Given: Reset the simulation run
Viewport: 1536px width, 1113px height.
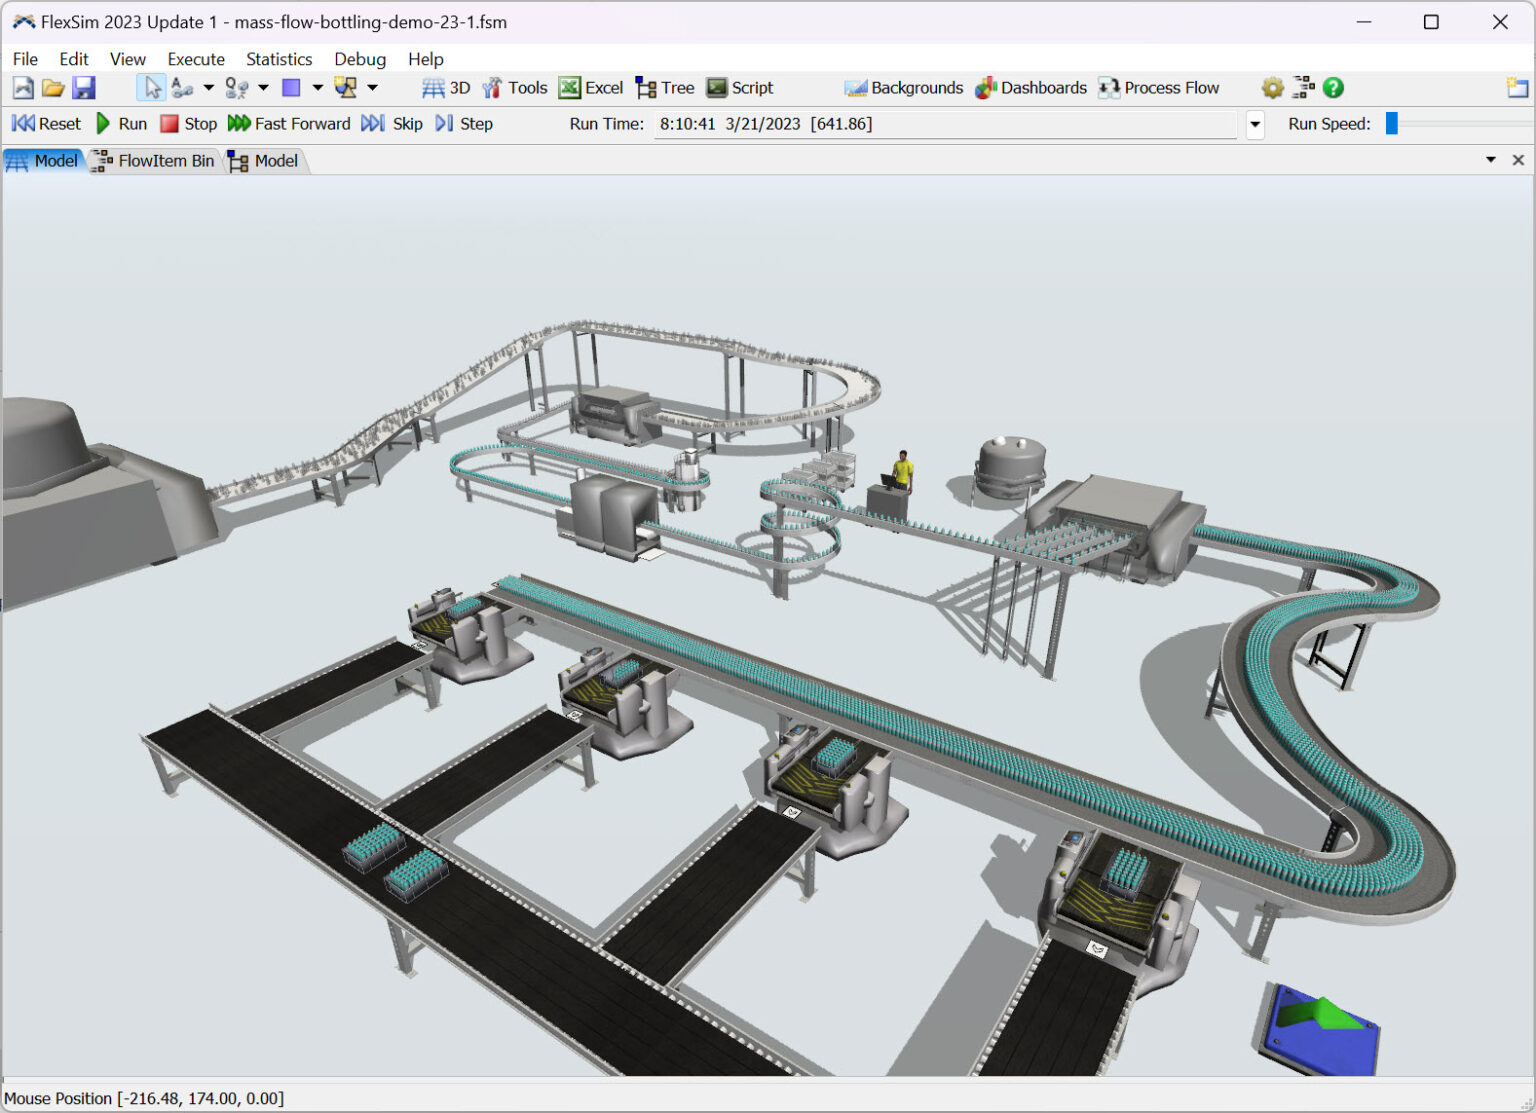Looking at the screenshot, I should click(45, 123).
